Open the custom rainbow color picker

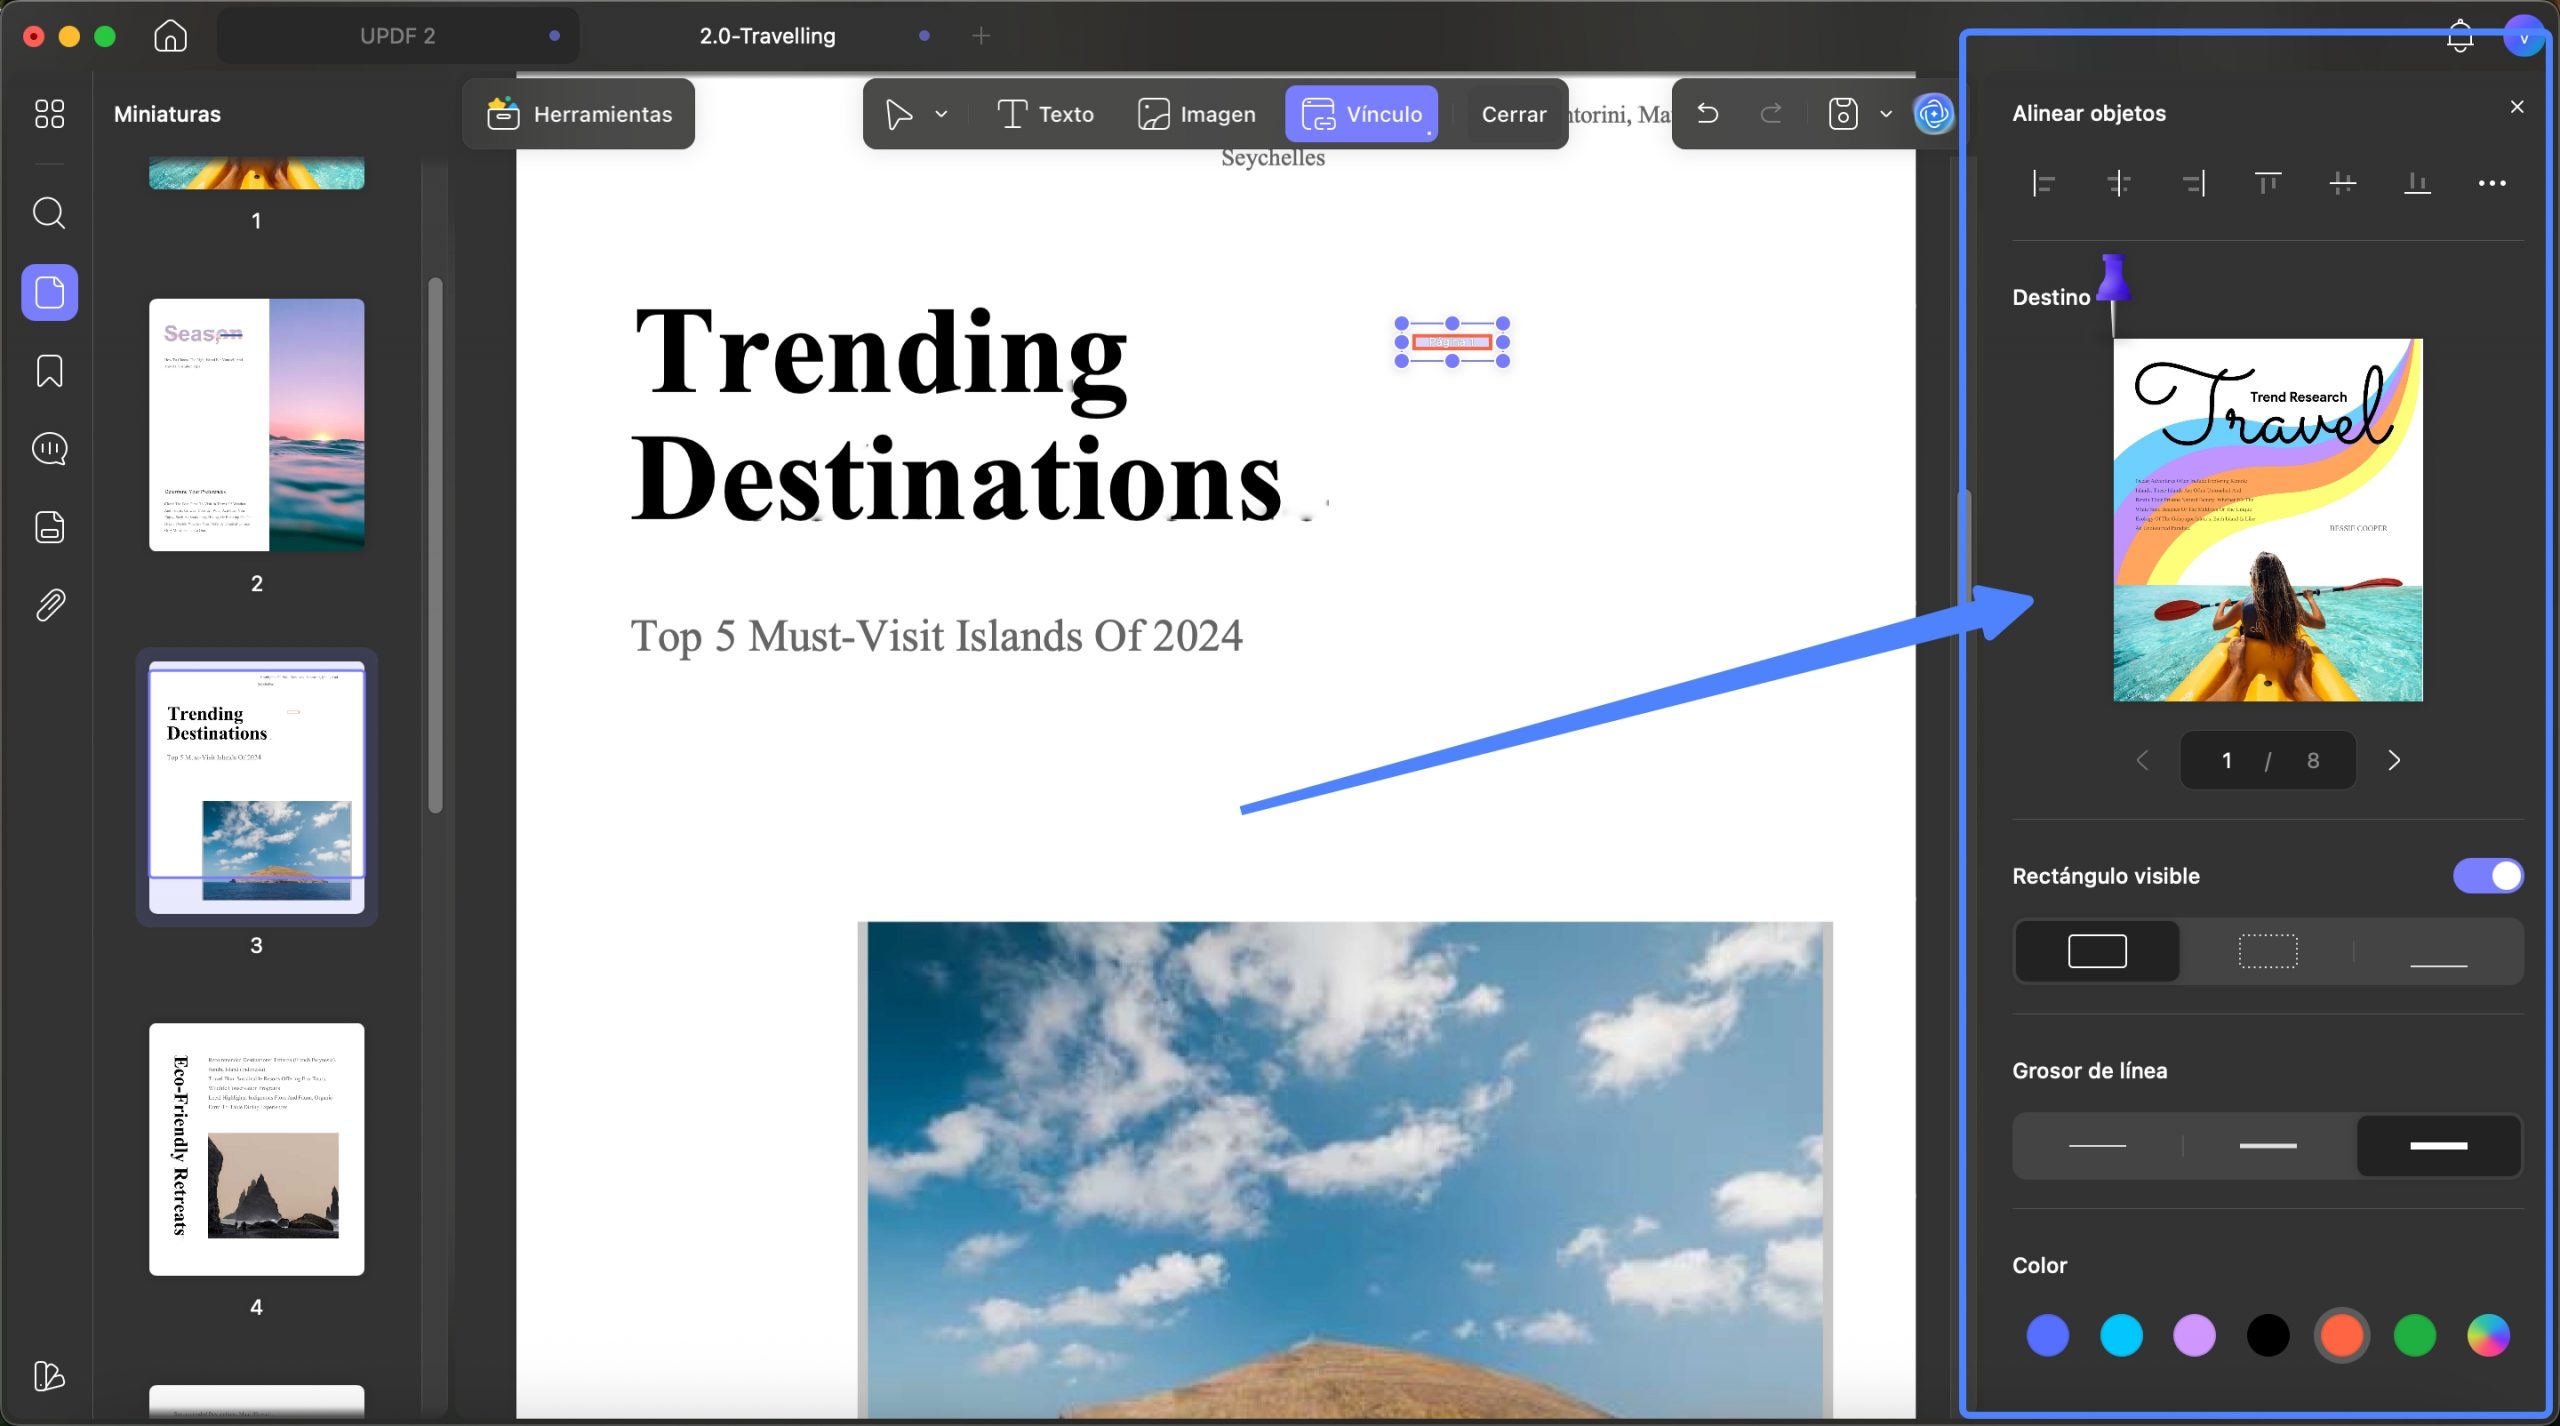pos(2488,1336)
